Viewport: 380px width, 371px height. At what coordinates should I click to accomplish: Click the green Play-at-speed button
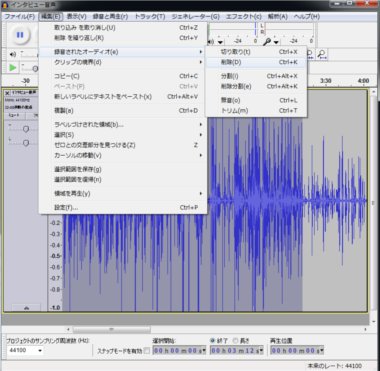coord(13,68)
